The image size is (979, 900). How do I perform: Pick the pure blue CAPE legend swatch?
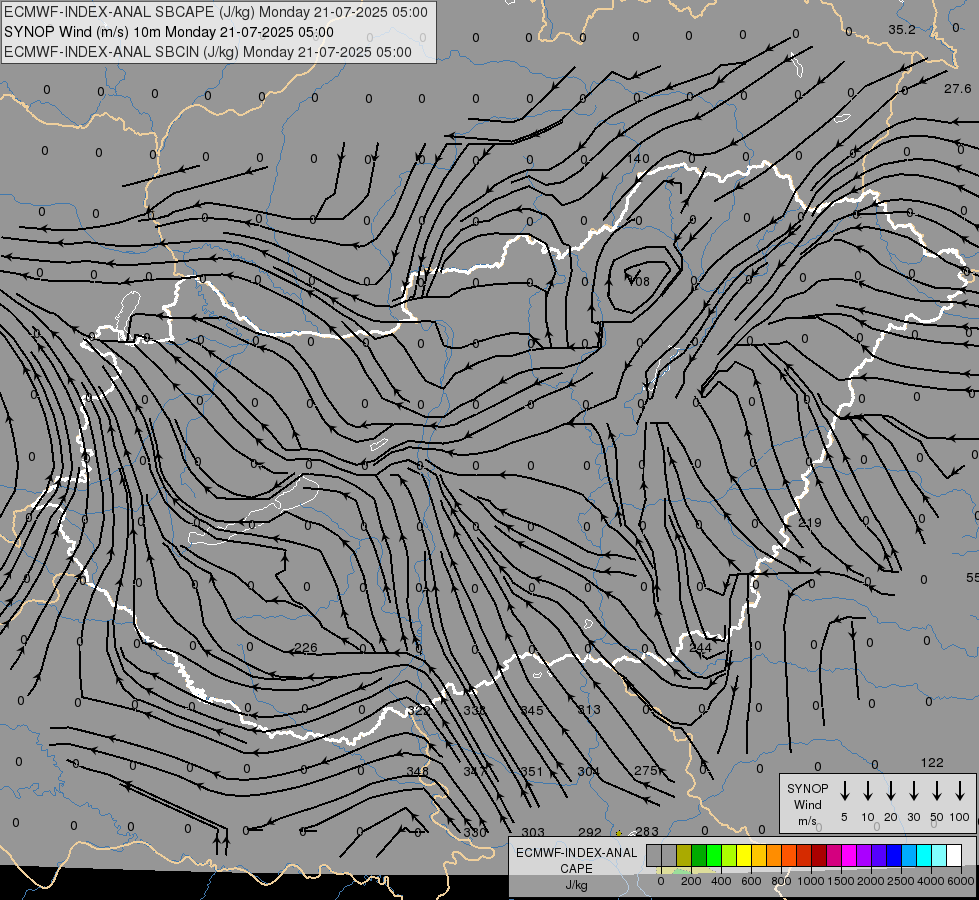tap(893, 855)
